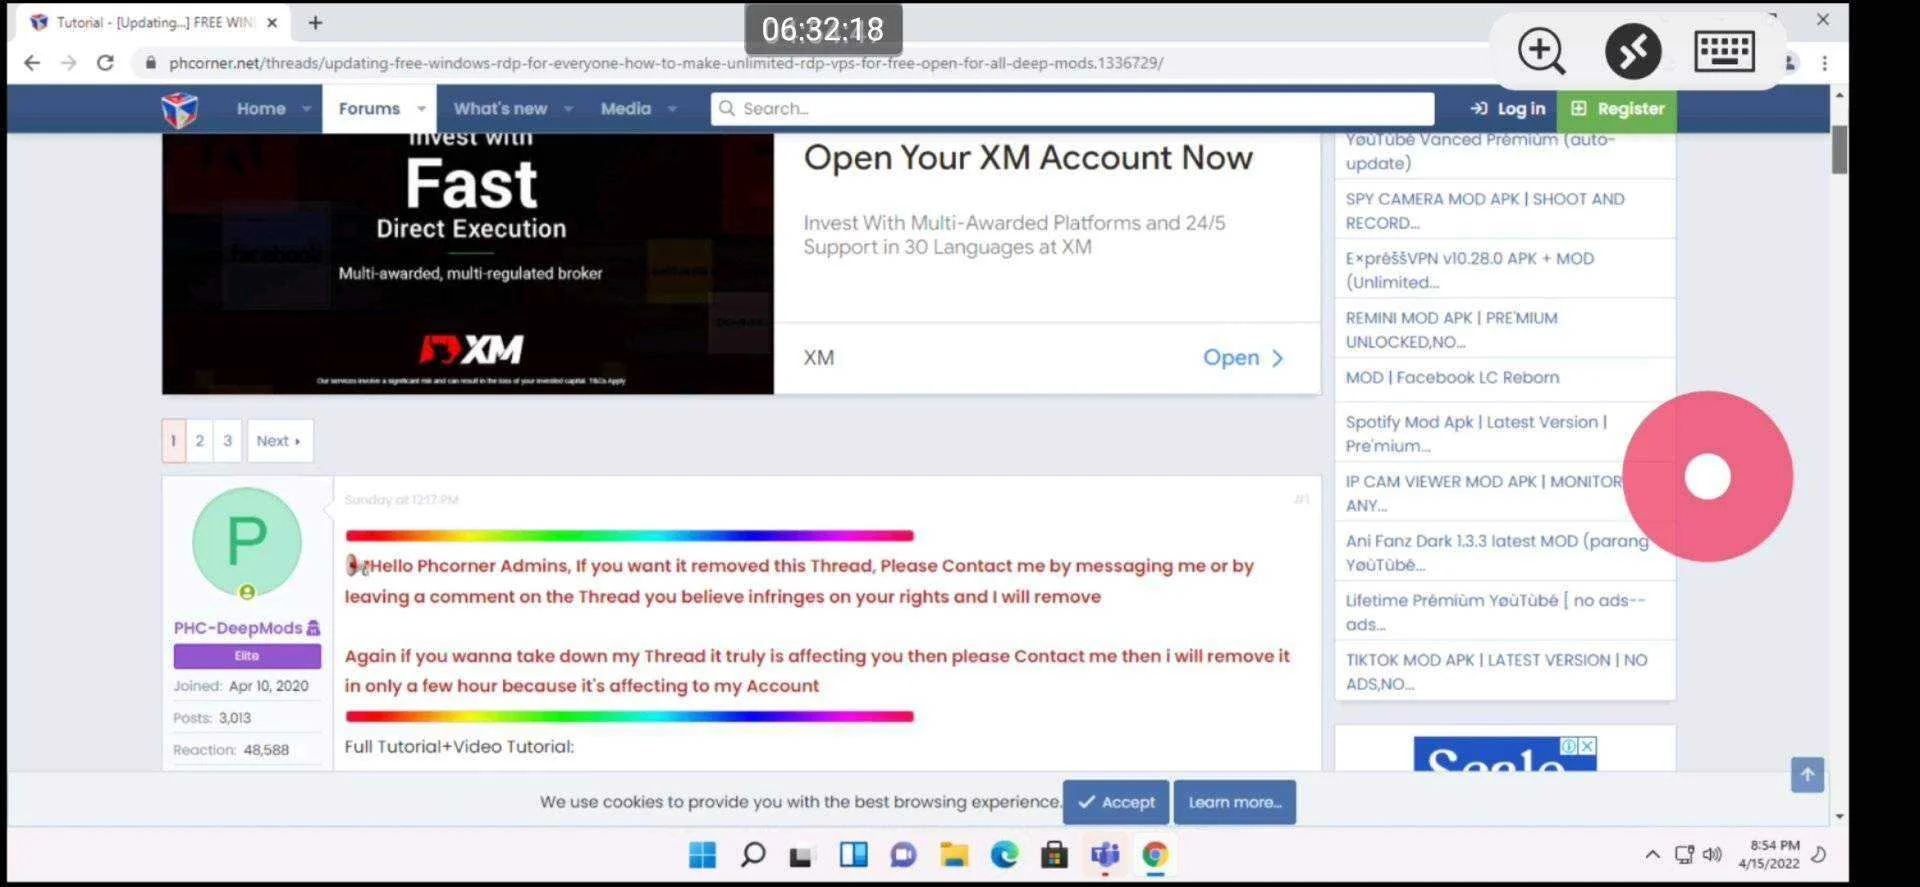This screenshot has height=887, width=1920.
Task: Click Learn more about cookies
Action: (1235, 802)
